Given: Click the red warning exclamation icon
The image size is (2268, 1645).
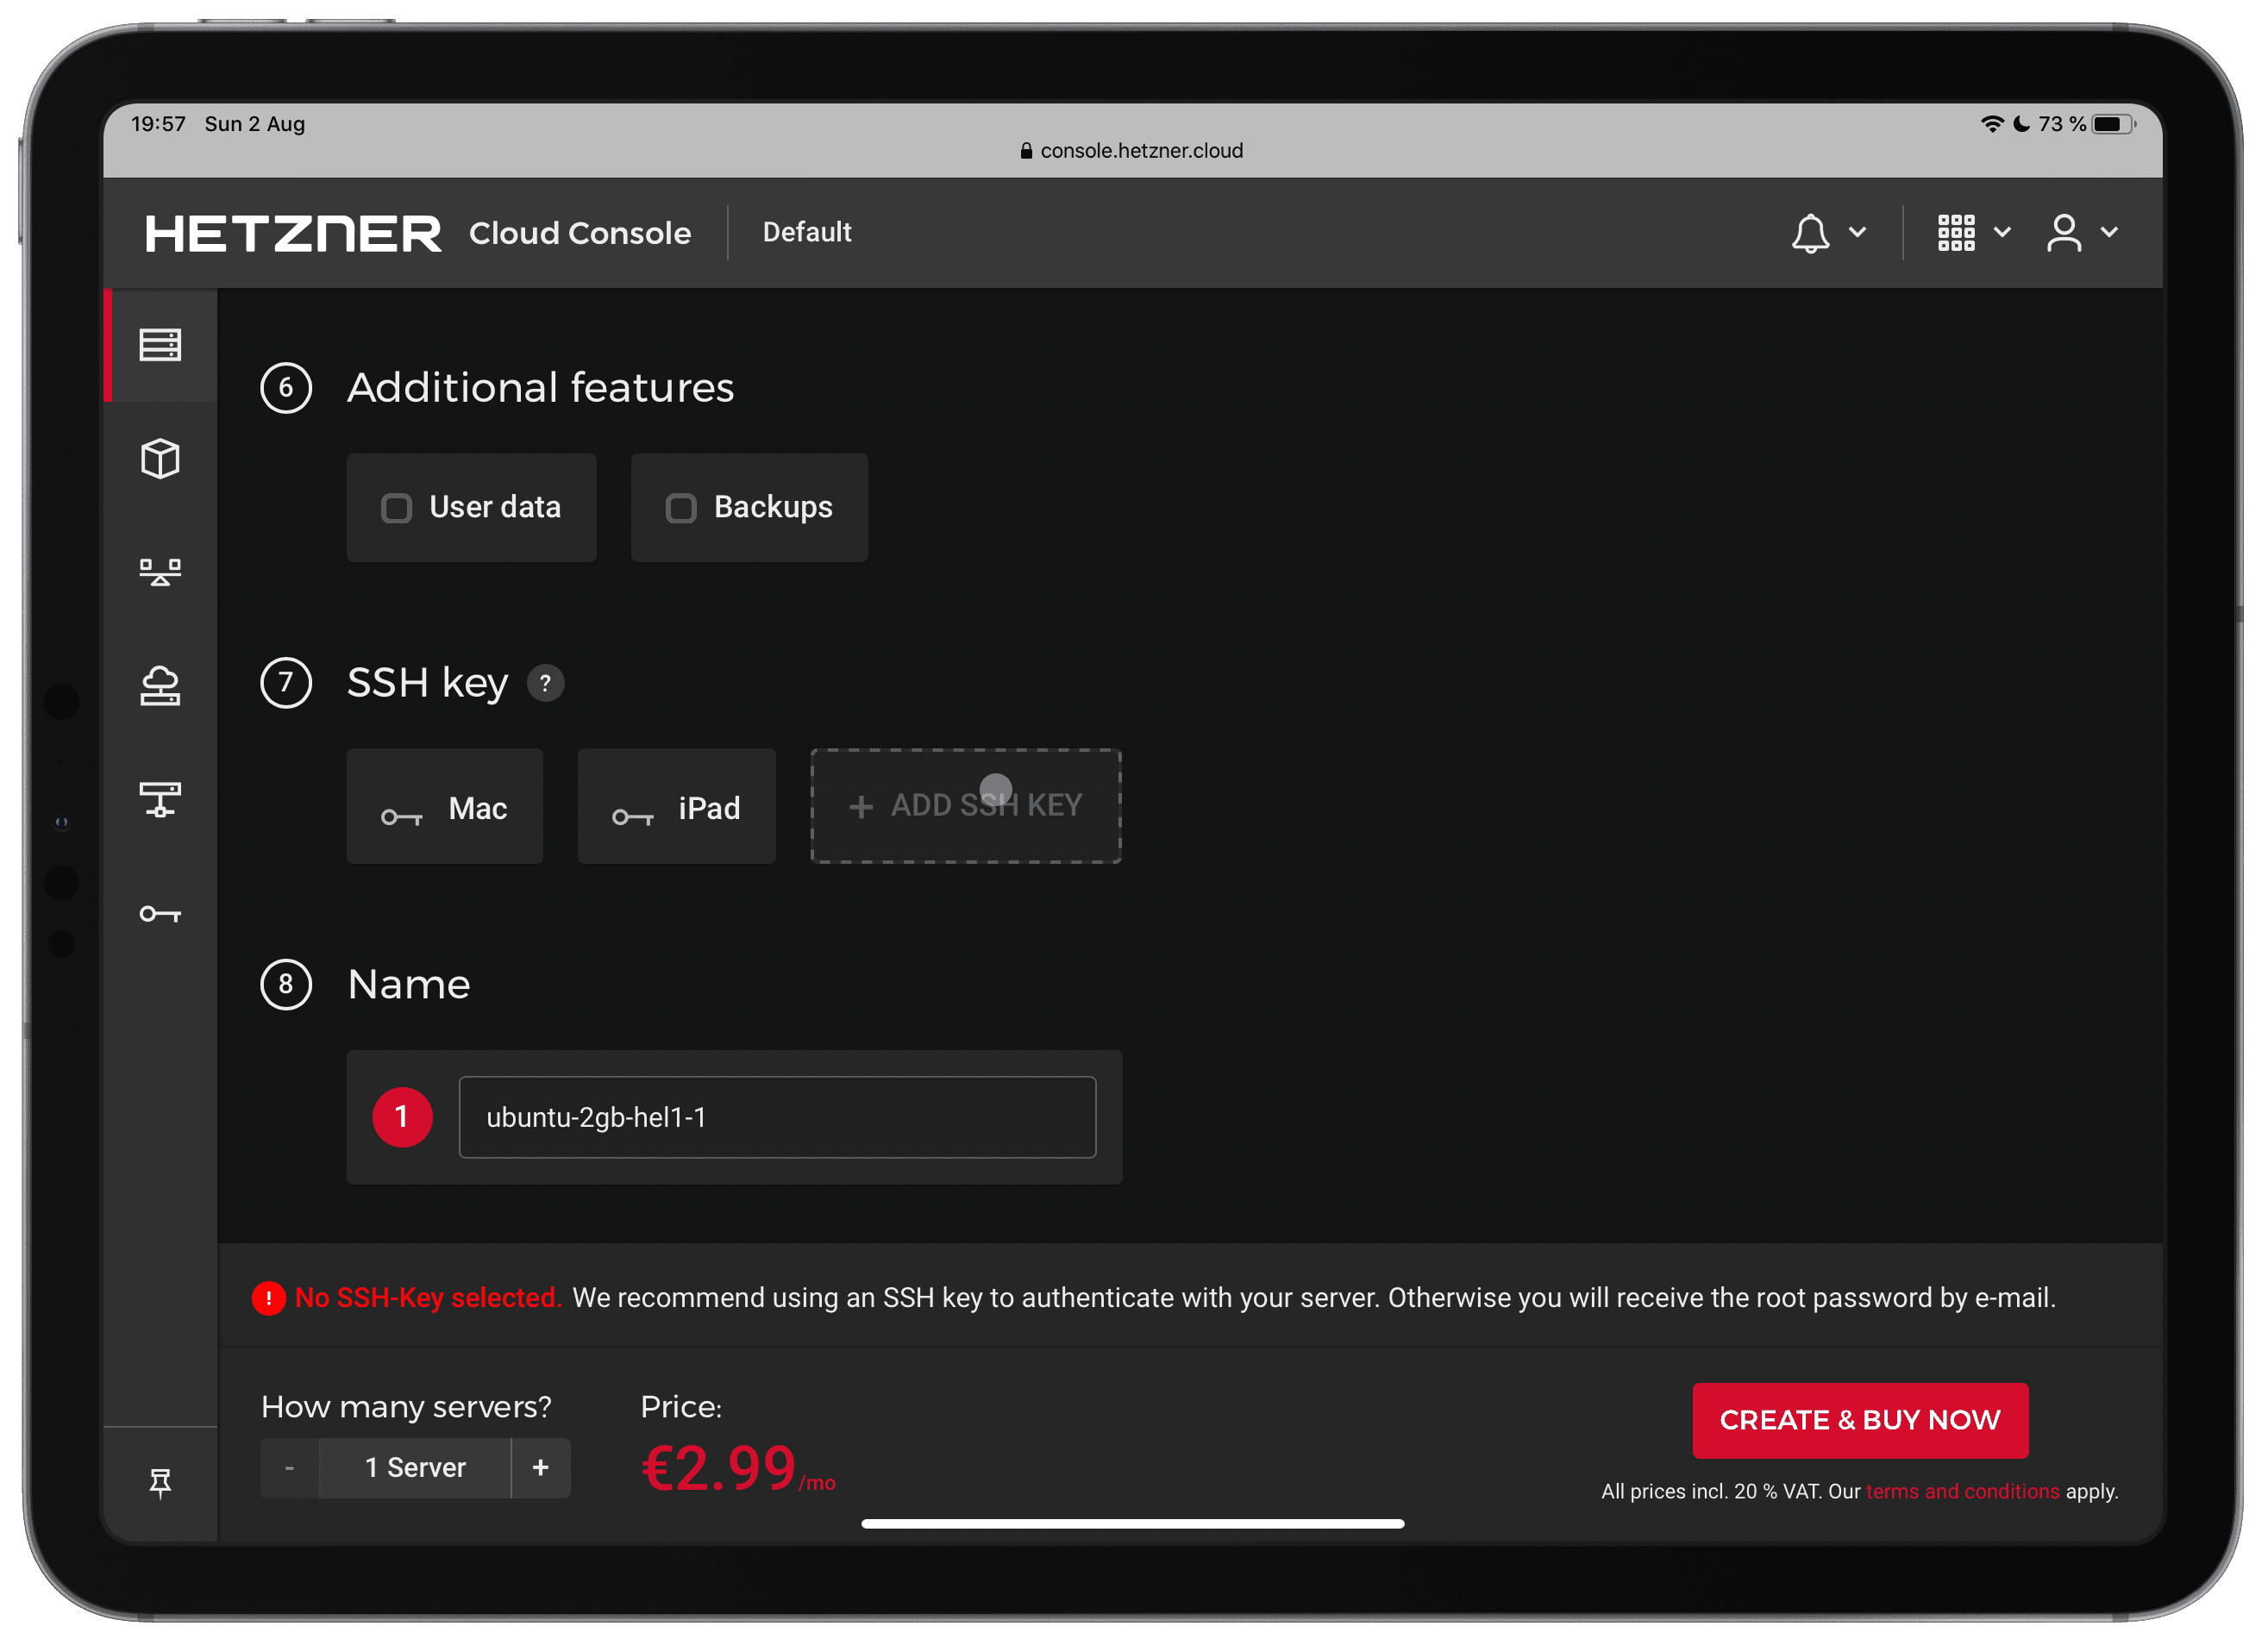Looking at the screenshot, I should tap(269, 1299).
